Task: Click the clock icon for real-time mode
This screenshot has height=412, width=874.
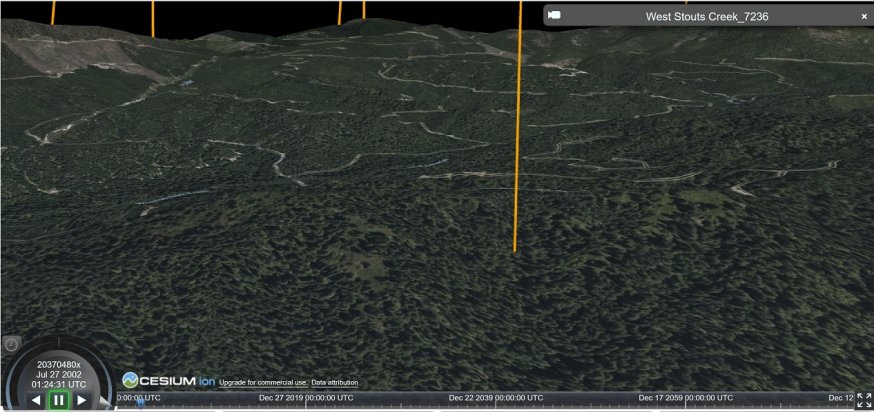Action: point(11,344)
